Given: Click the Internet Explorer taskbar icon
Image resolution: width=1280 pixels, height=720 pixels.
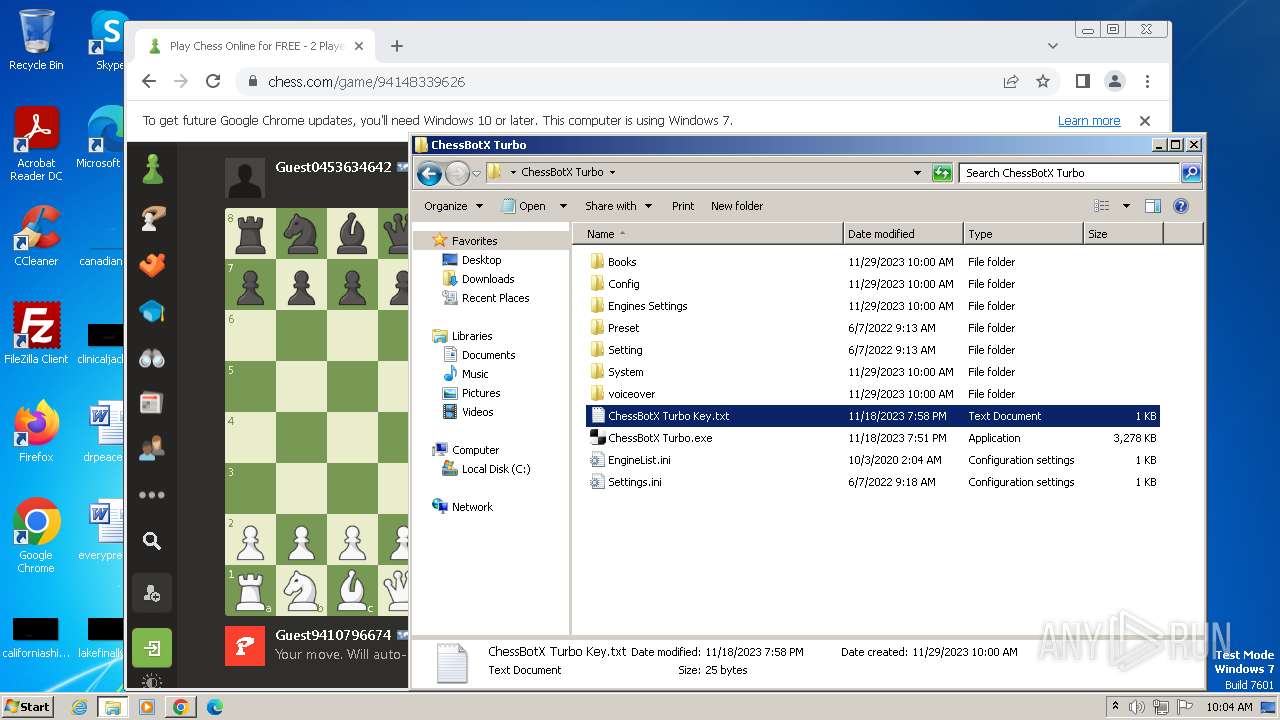Looking at the screenshot, I should pos(80,706).
